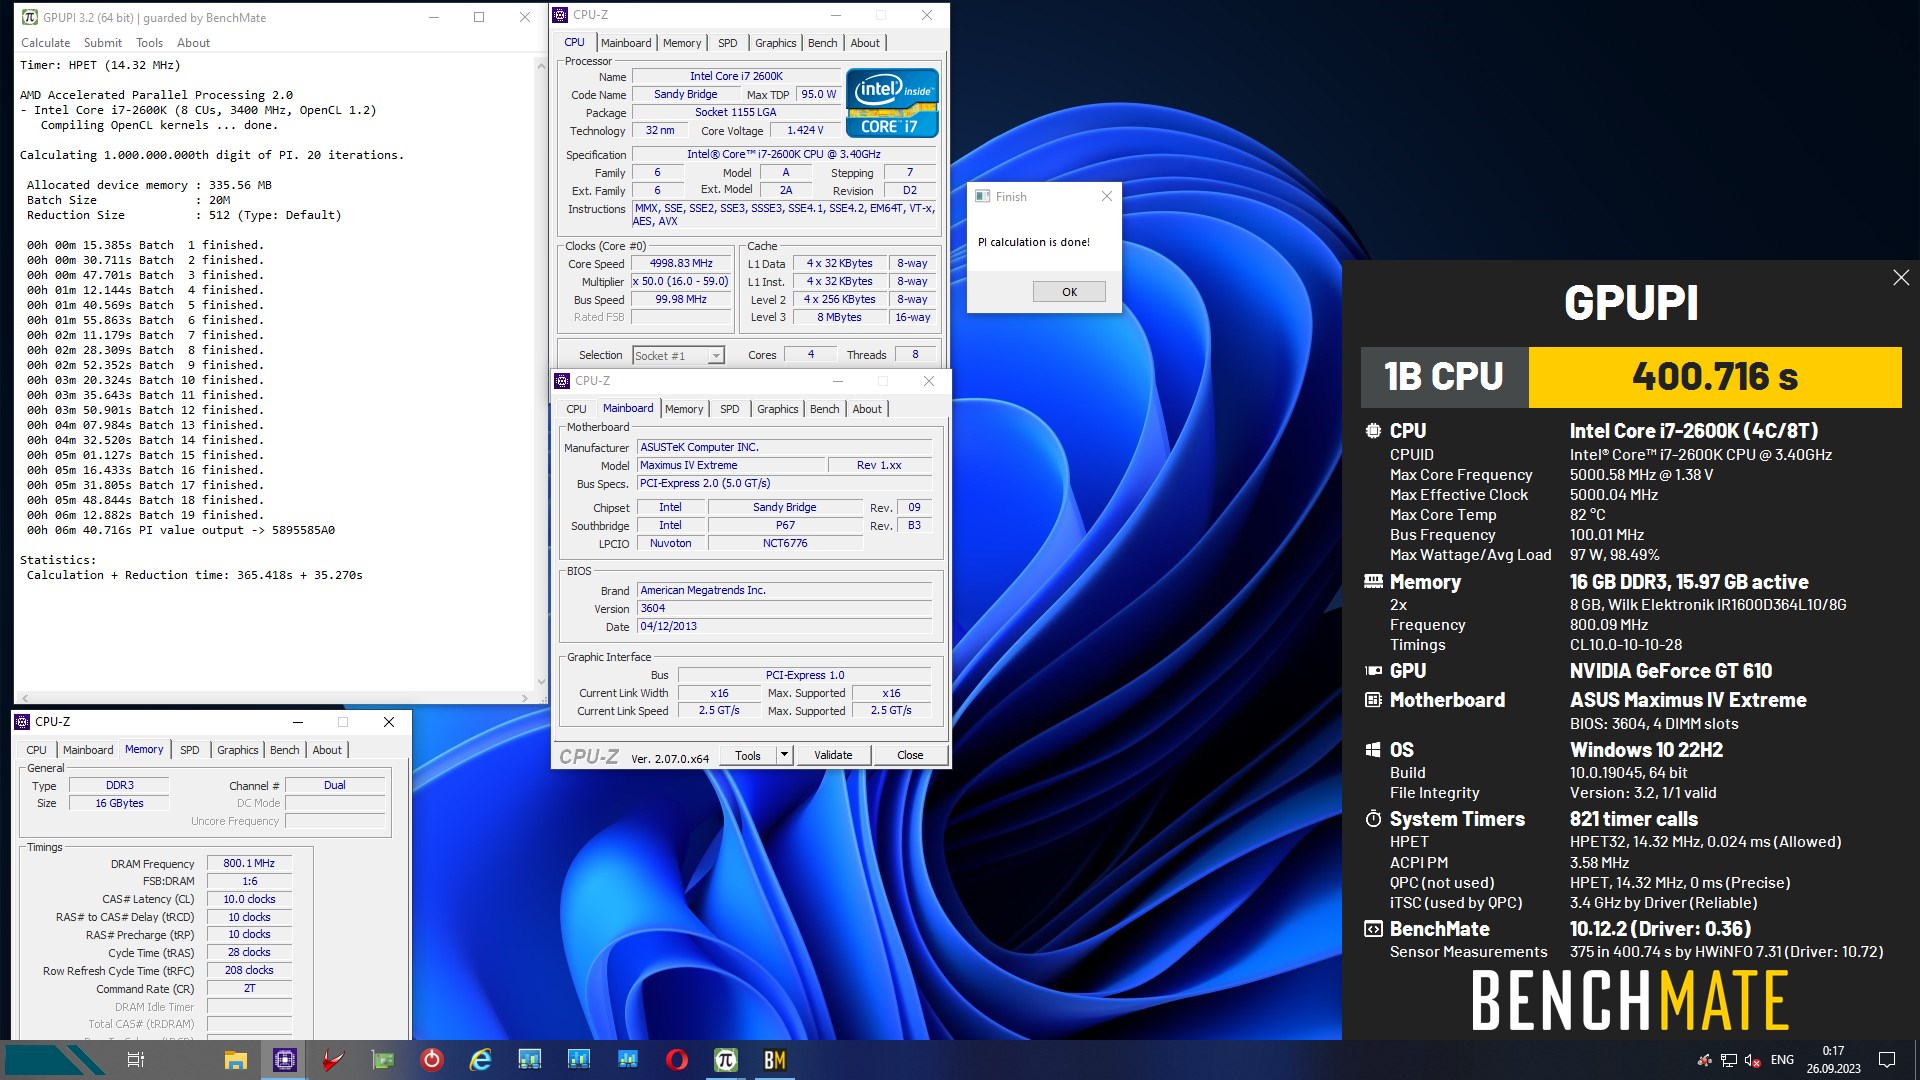1920x1080 pixels.
Task: Open About tab in top CPU-Z window
Action: (x=866, y=43)
